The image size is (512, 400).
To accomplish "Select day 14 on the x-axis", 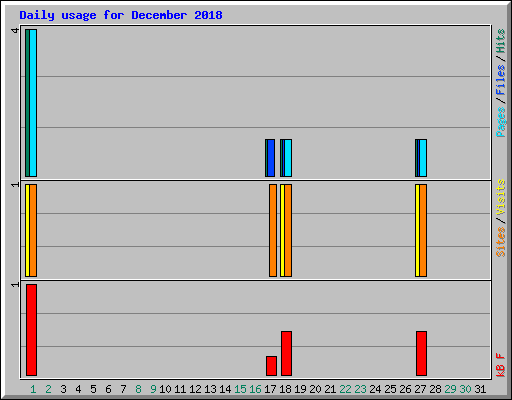I will (x=225, y=389).
